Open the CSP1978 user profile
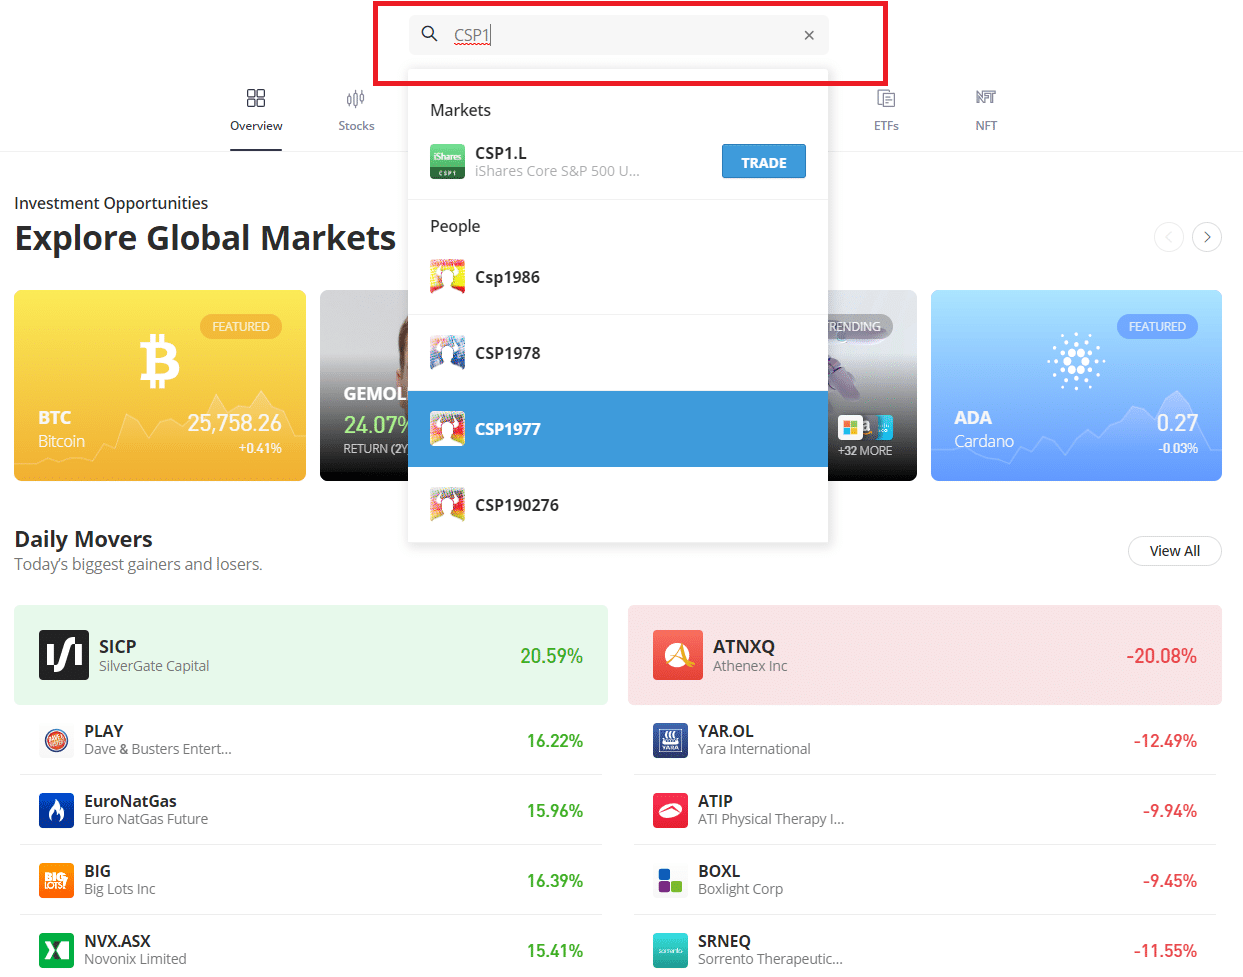This screenshot has height=977, width=1243. click(x=618, y=353)
